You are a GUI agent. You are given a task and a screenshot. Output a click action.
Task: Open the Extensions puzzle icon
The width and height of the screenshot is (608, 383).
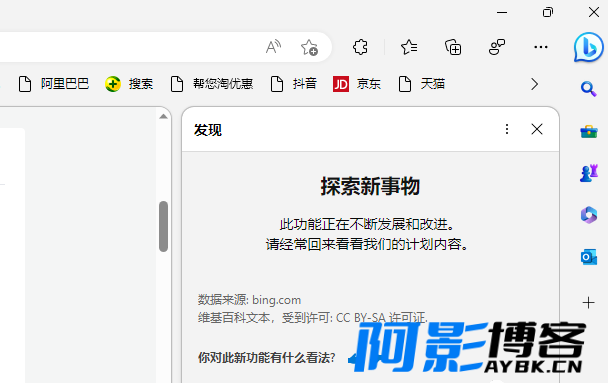360,47
